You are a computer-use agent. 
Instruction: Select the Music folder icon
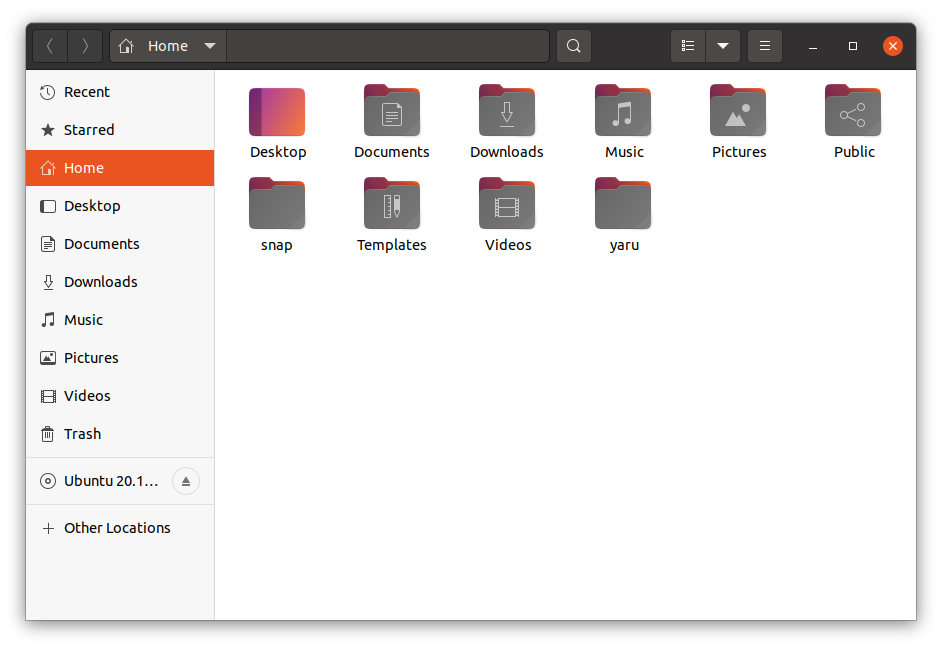tap(623, 111)
